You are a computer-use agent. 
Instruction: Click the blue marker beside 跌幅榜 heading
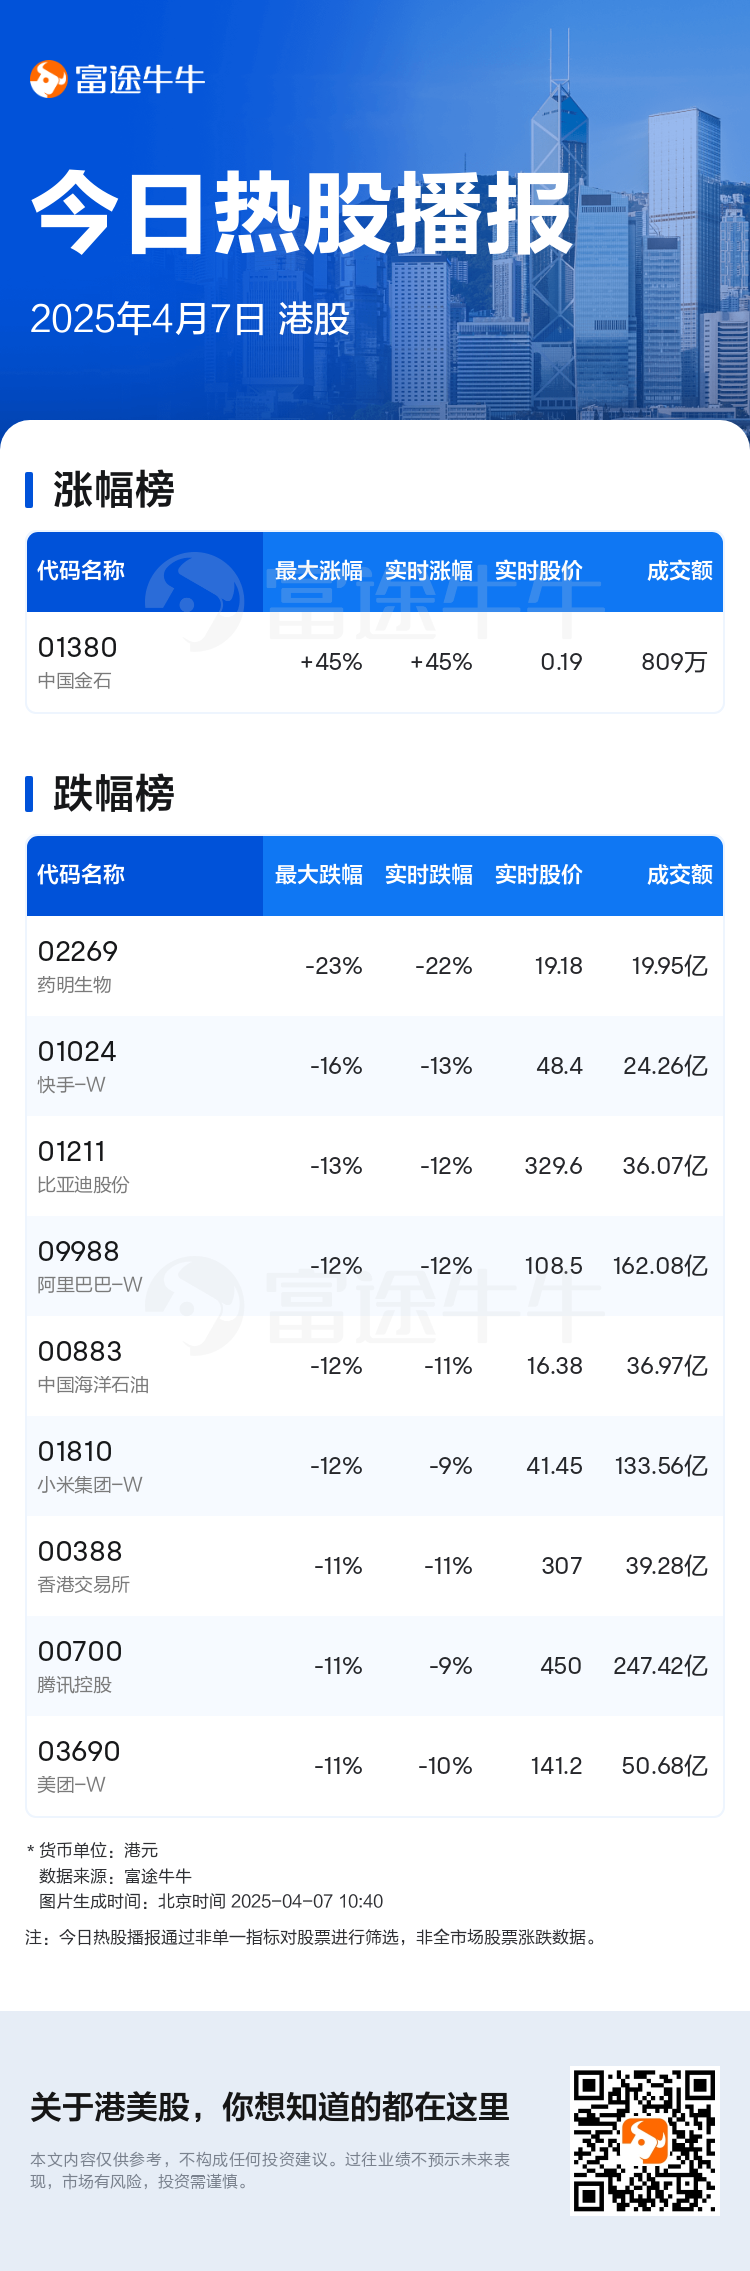coord(29,794)
